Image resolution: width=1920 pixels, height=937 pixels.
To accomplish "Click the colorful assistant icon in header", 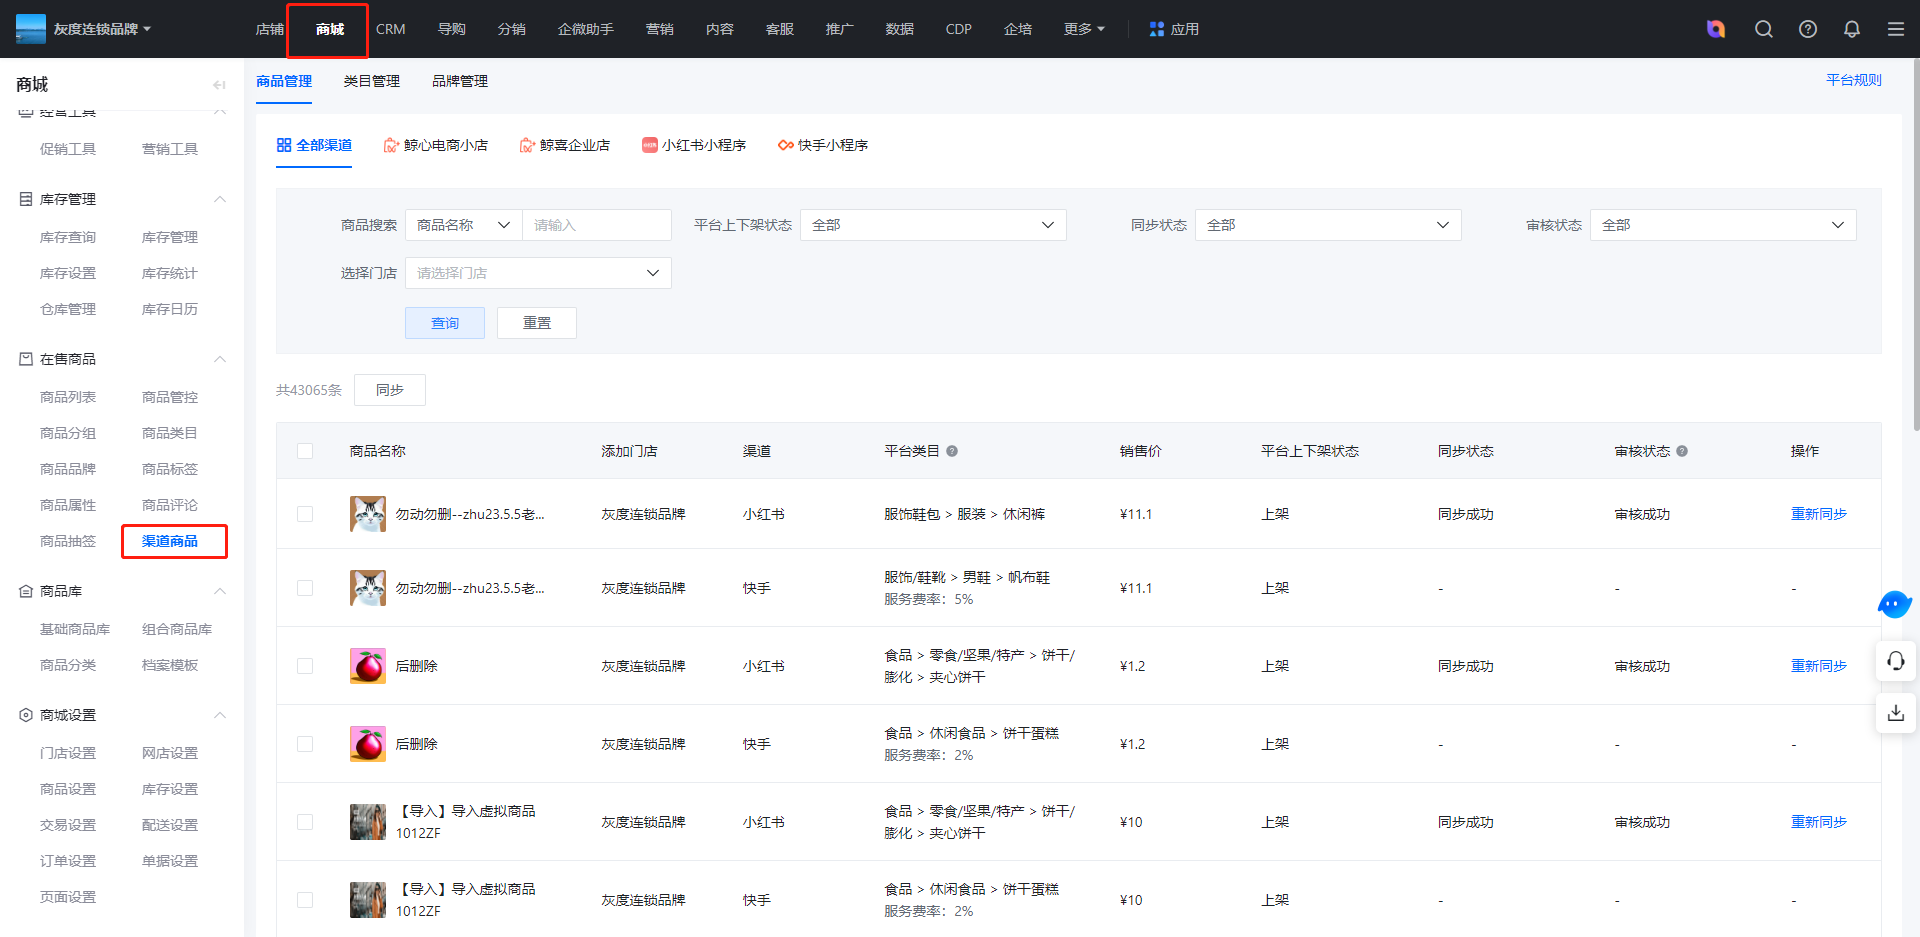I will [x=1716, y=29].
